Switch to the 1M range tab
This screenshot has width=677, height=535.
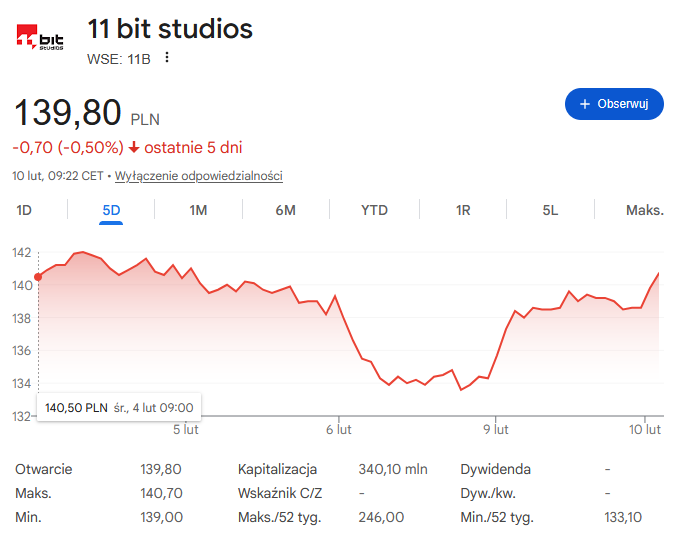(x=198, y=210)
